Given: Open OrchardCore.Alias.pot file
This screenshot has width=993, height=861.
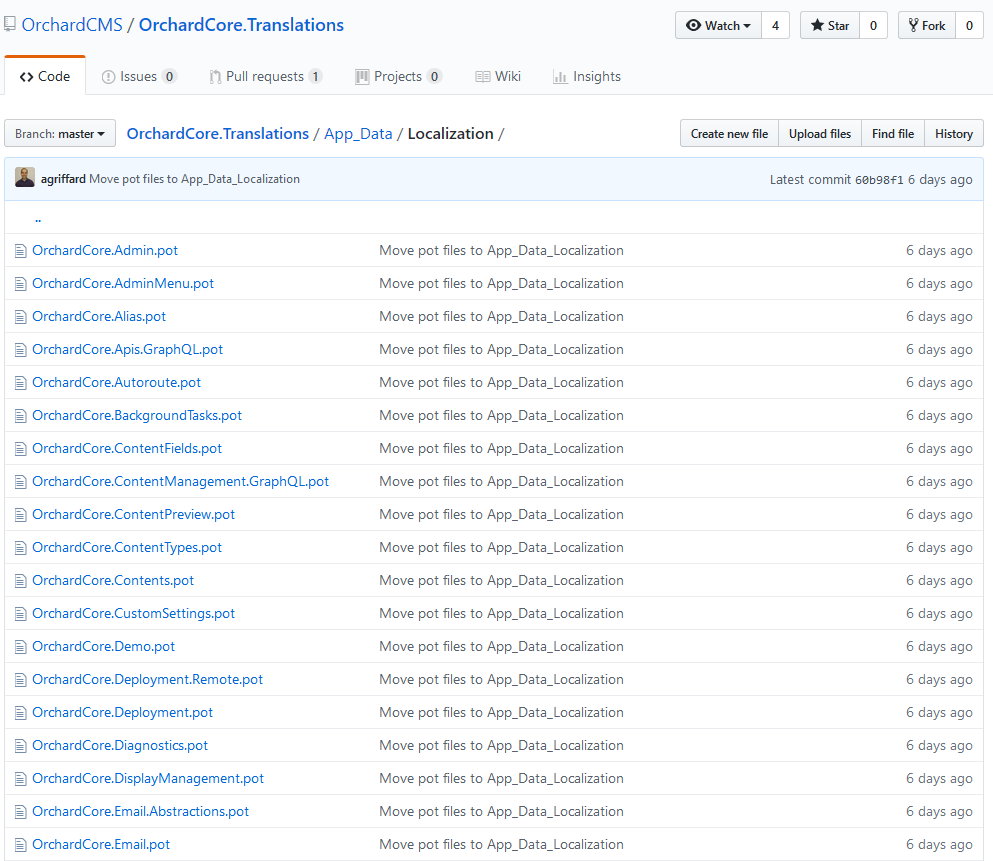Looking at the screenshot, I should coord(99,317).
